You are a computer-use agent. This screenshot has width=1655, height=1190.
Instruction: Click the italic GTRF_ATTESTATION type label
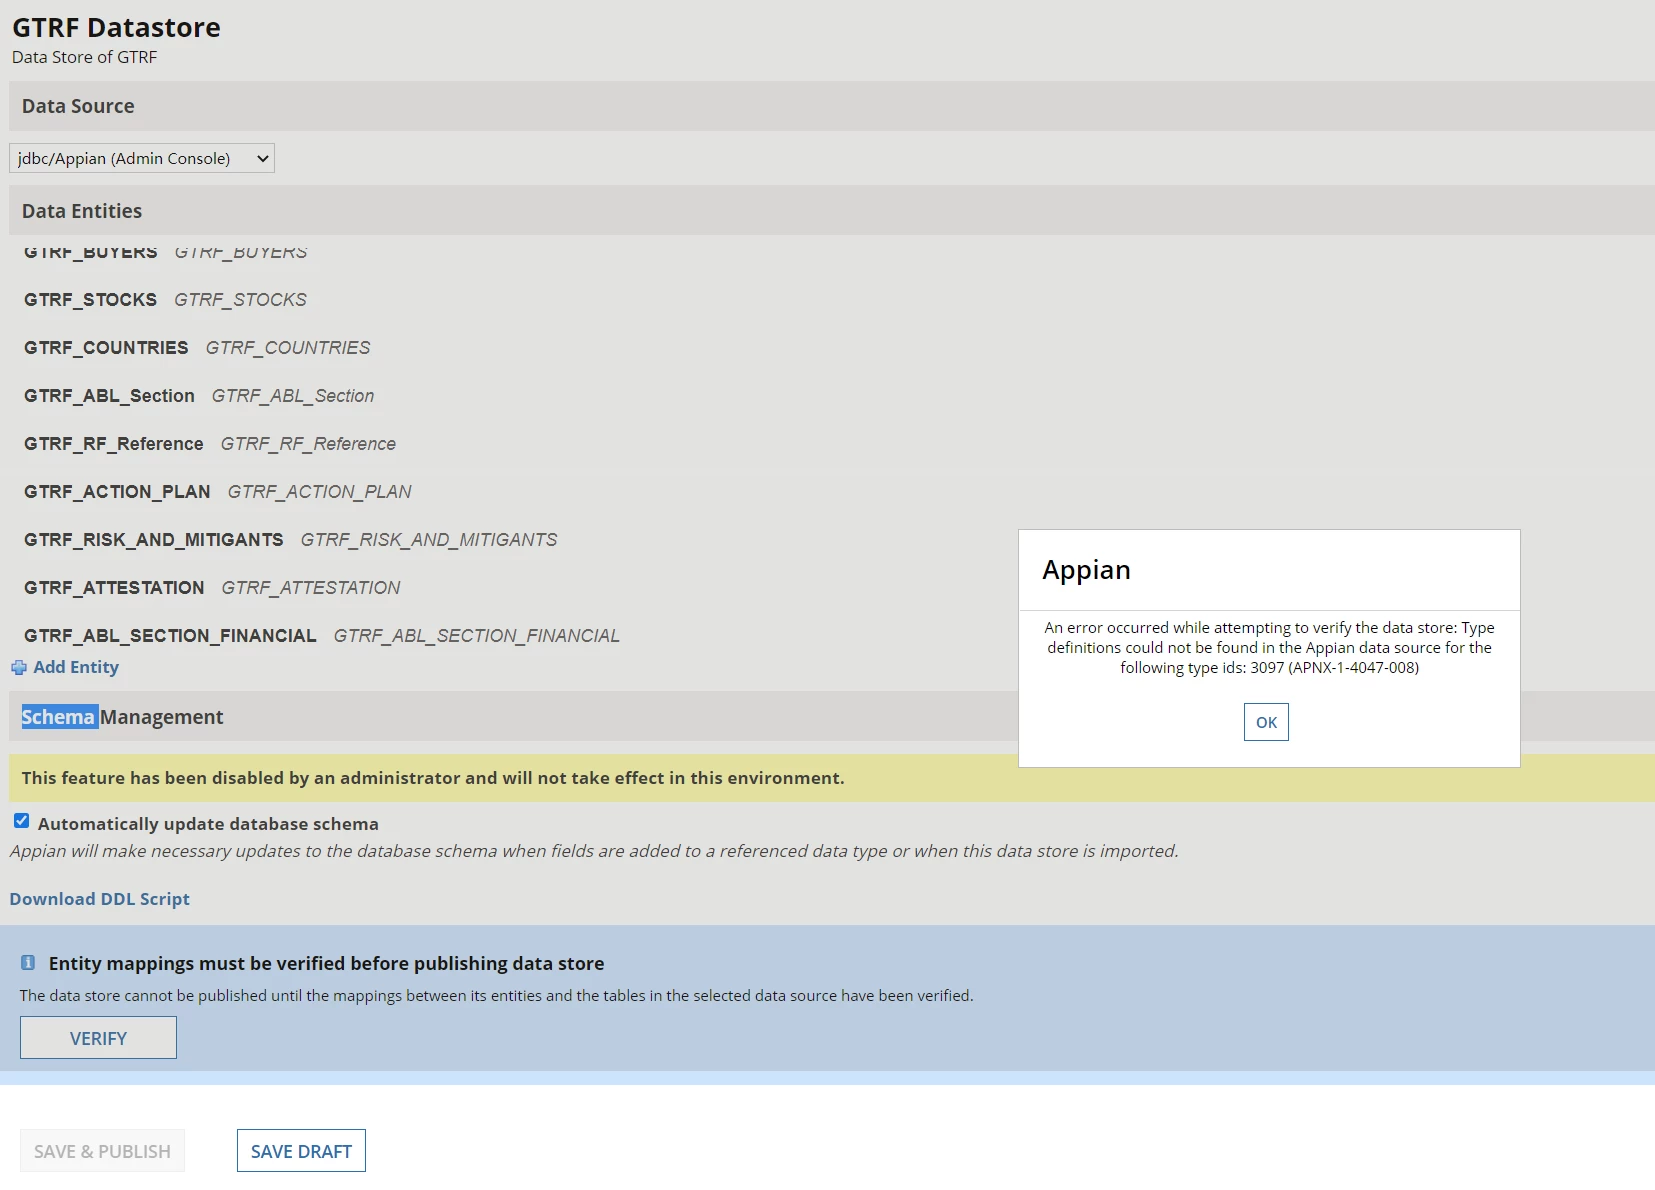pyautogui.click(x=311, y=588)
